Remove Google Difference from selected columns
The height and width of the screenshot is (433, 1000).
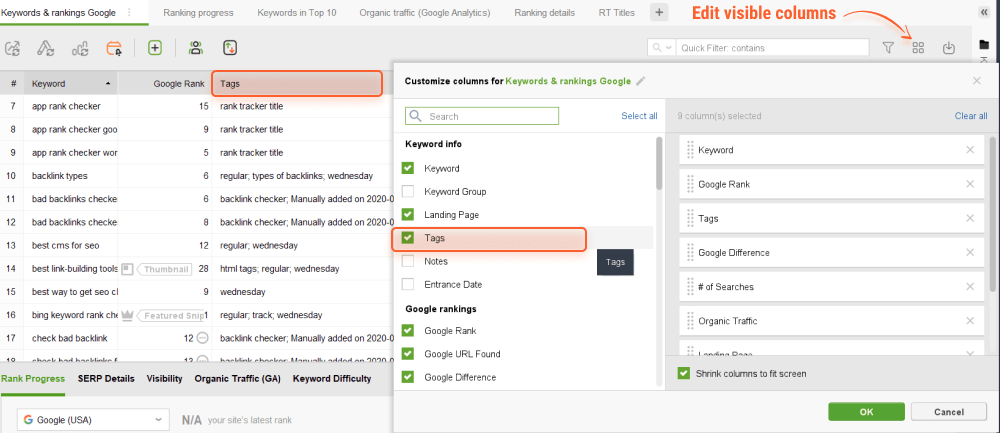tap(970, 252)
